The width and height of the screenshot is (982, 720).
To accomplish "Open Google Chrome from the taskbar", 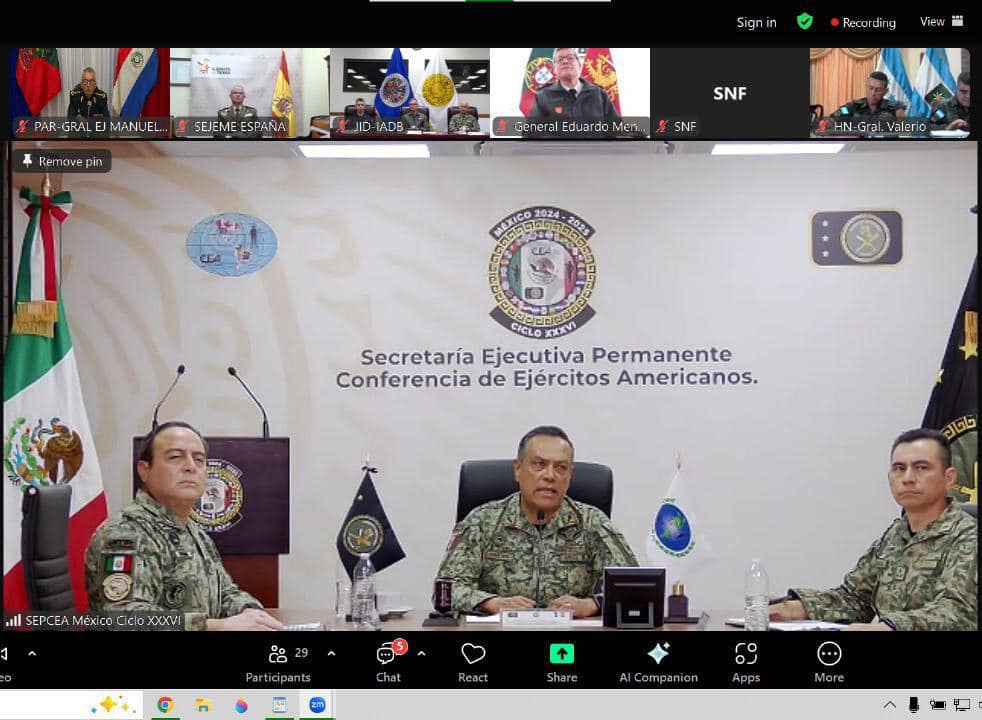I will (x=165, y=705).
